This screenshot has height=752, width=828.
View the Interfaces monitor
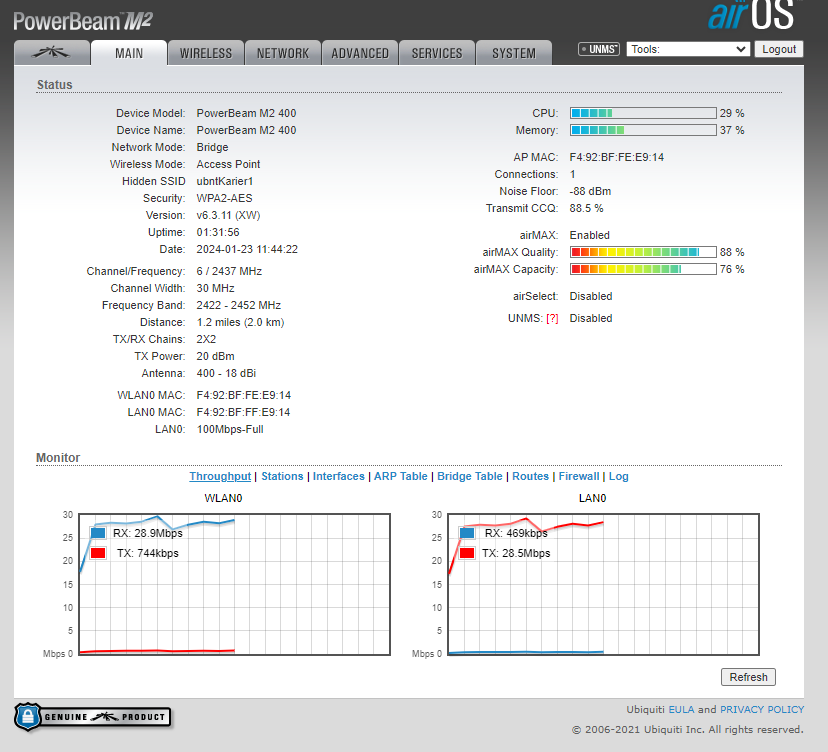(x=338, y=476)
